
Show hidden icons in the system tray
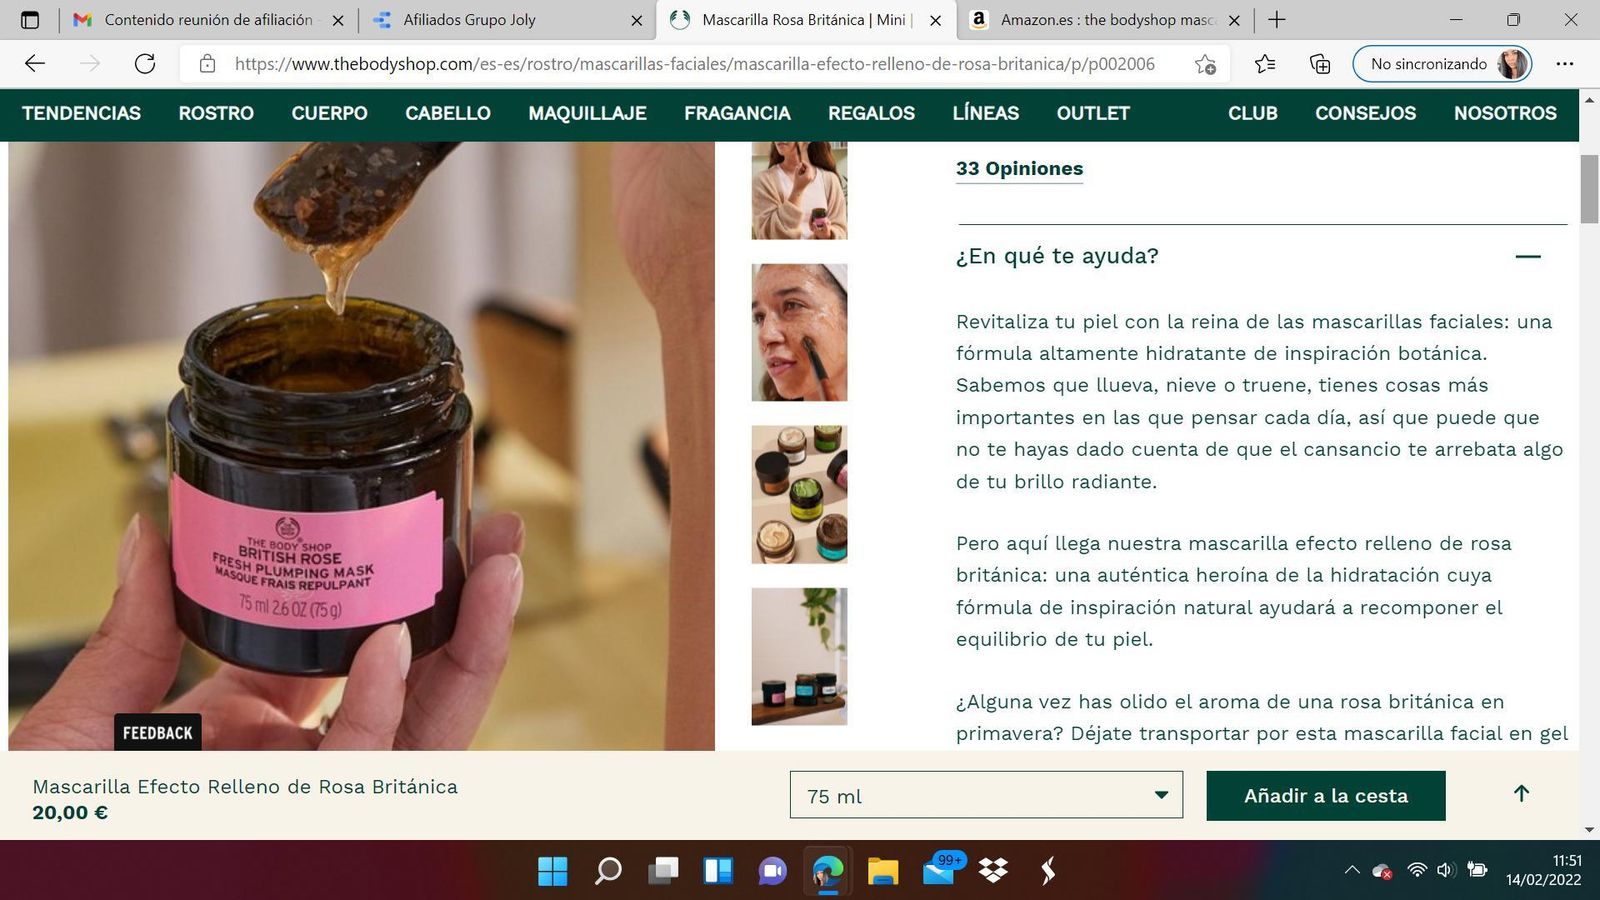tap(1351, 871)
